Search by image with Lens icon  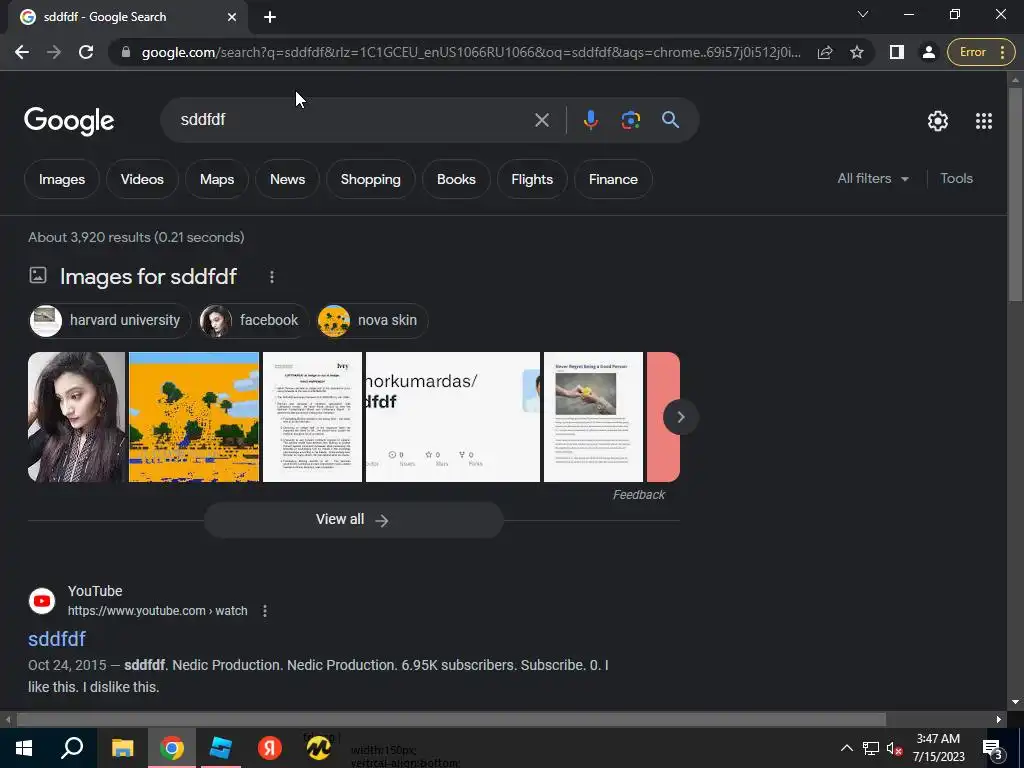tap(630, 120)
